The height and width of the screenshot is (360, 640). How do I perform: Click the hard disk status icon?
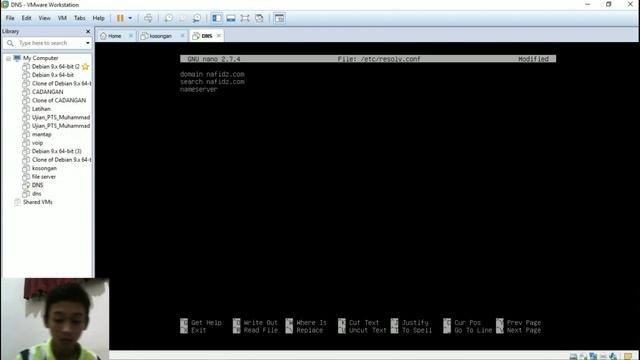573,356
